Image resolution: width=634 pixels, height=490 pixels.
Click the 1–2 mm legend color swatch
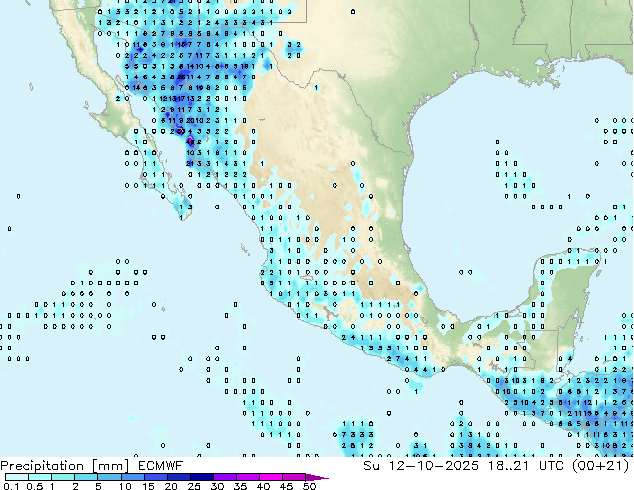(63, 477)
